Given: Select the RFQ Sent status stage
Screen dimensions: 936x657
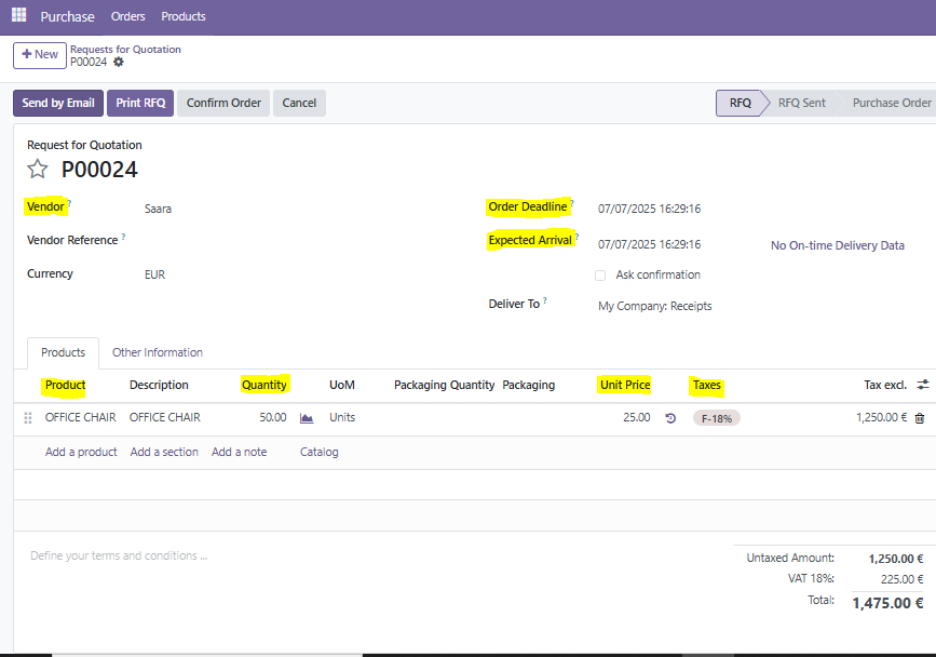Looking at the screenshot, I should click(801, 103).
